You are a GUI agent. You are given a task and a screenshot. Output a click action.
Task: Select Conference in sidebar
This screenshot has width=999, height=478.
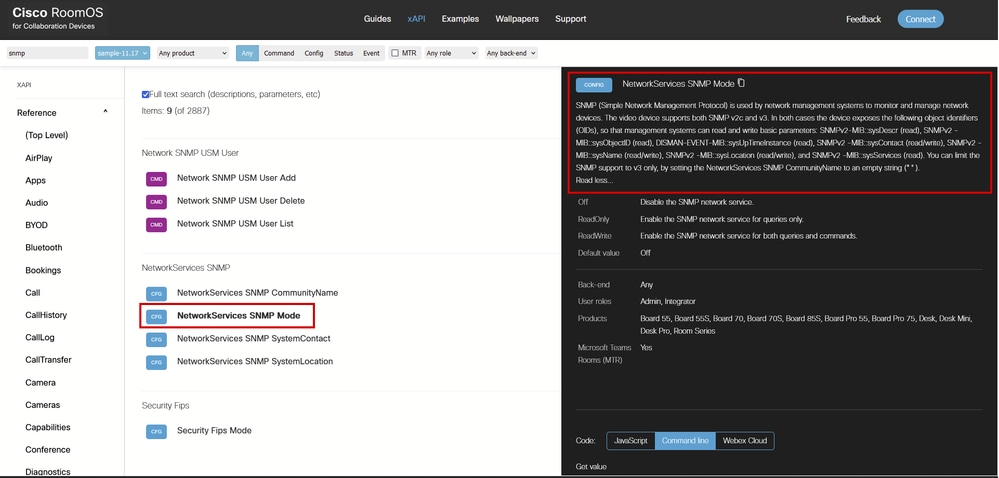click(48, 449)
